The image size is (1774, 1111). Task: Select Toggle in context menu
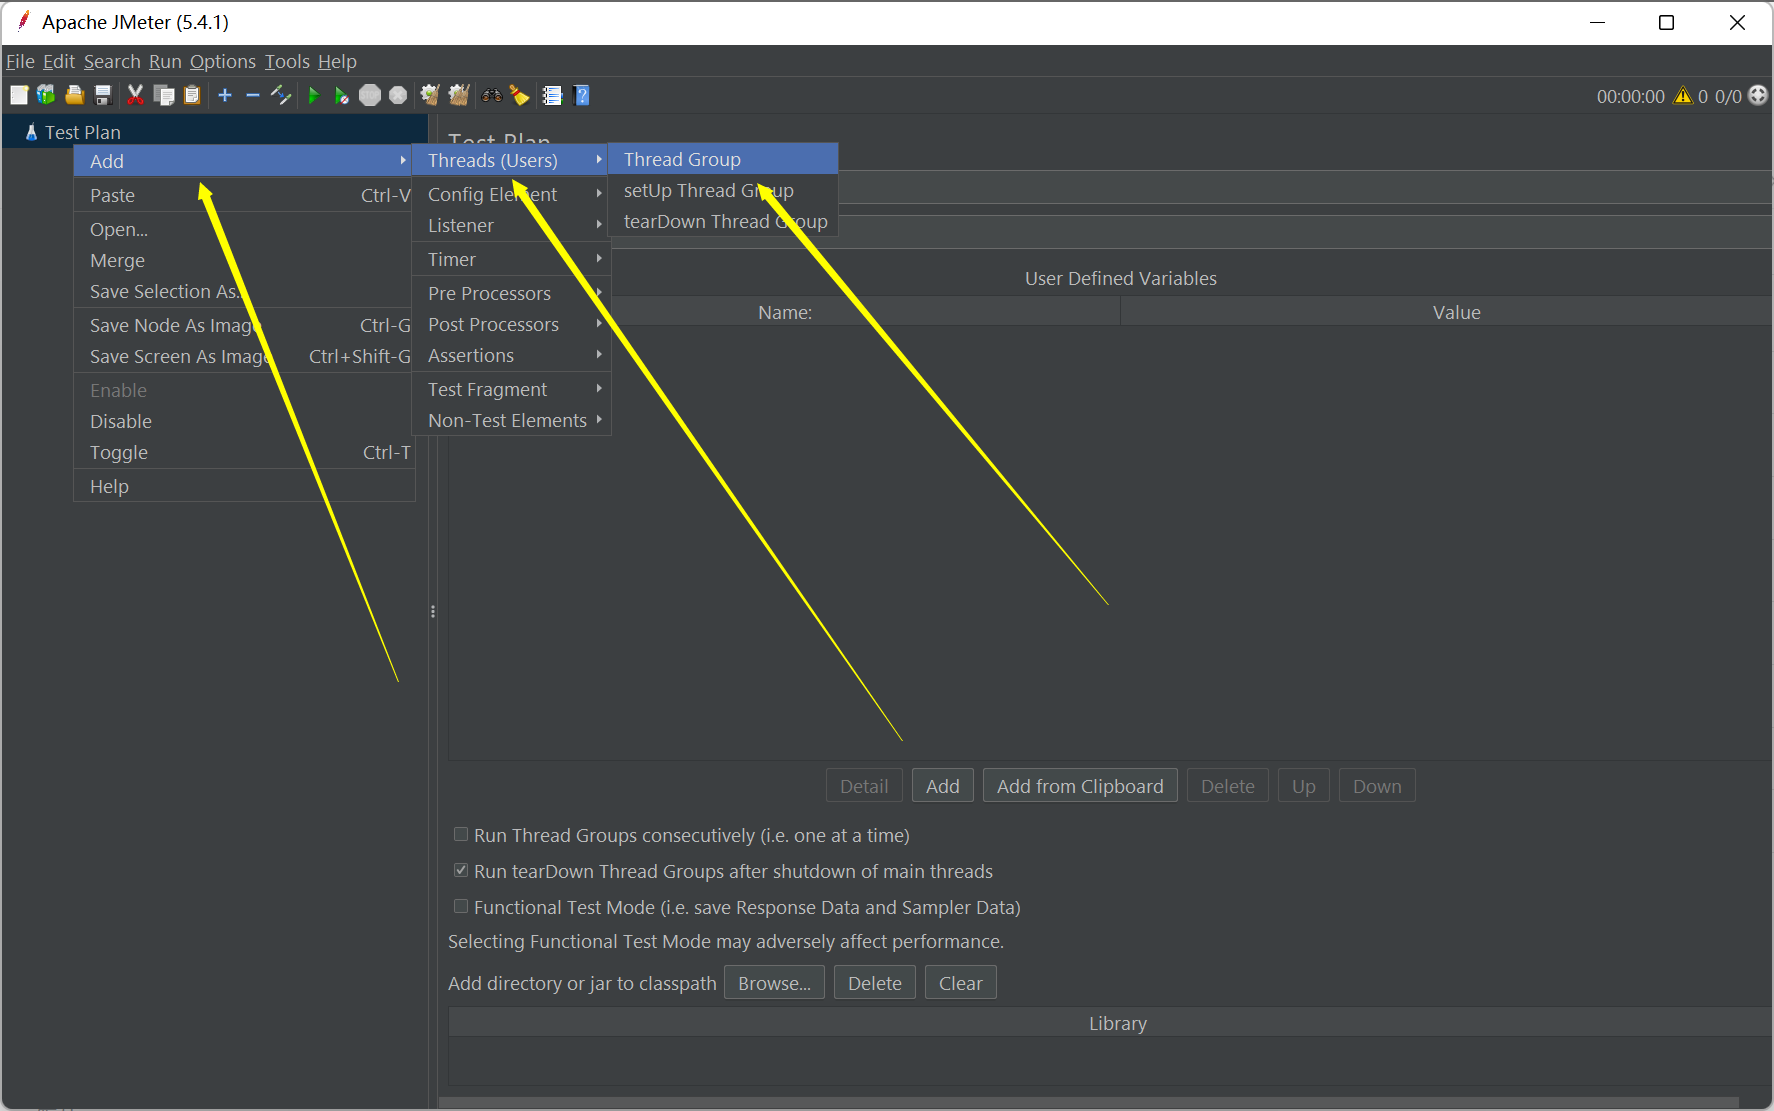point(243,452)
